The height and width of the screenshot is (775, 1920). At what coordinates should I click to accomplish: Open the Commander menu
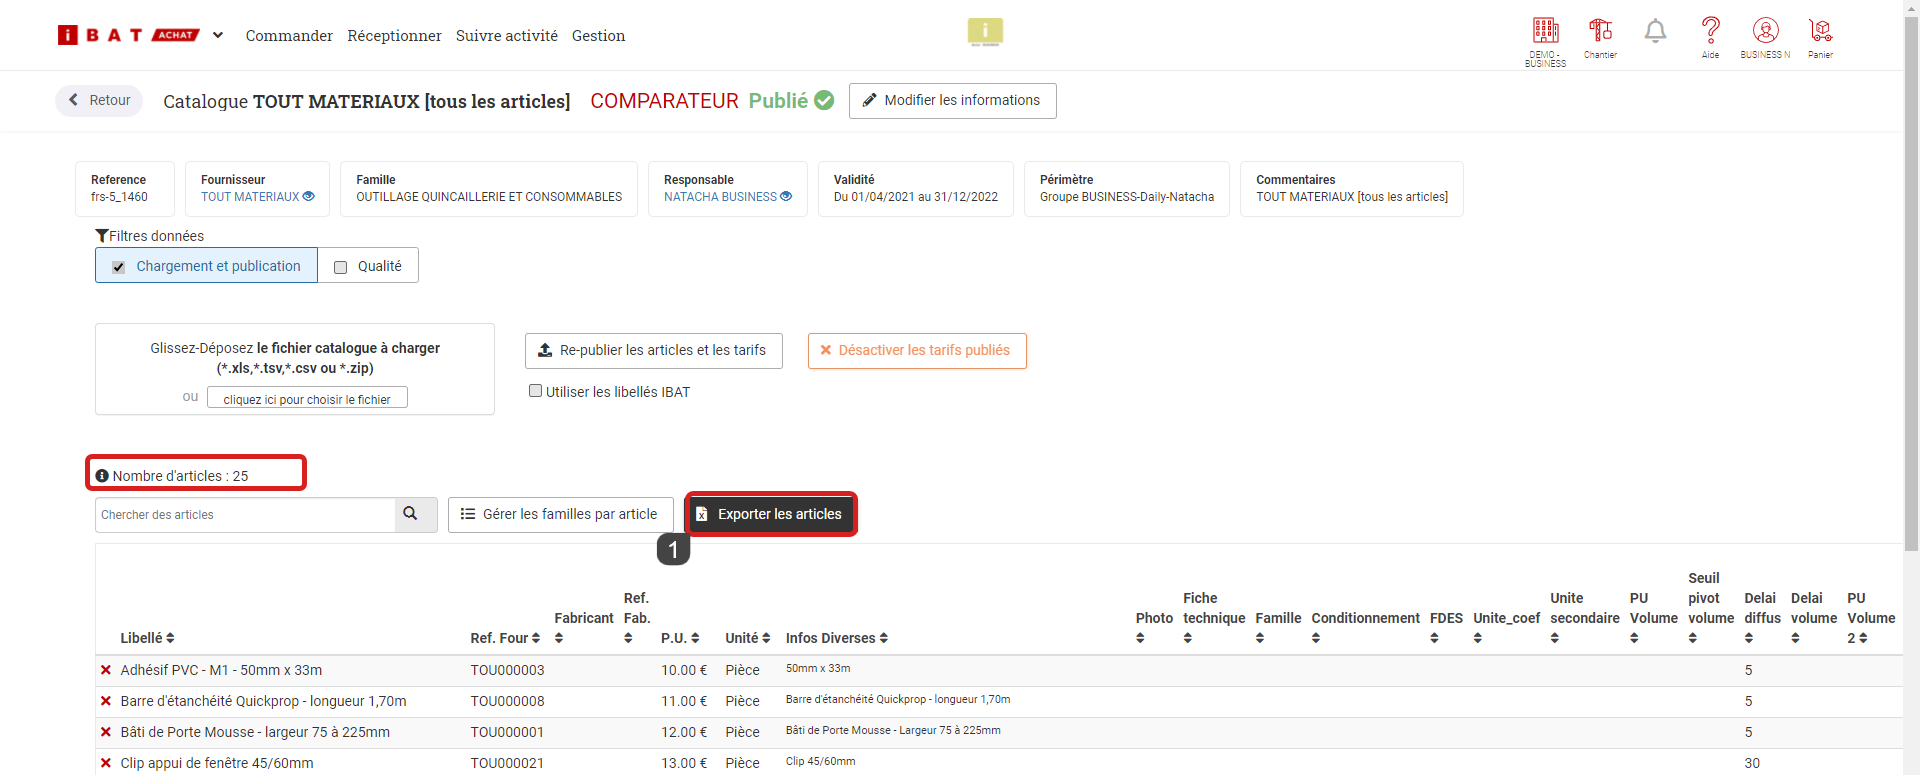[289, 36]
